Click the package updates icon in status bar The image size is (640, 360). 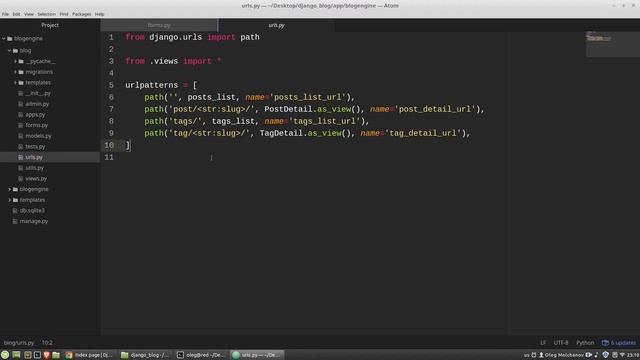tap(605, 343)
